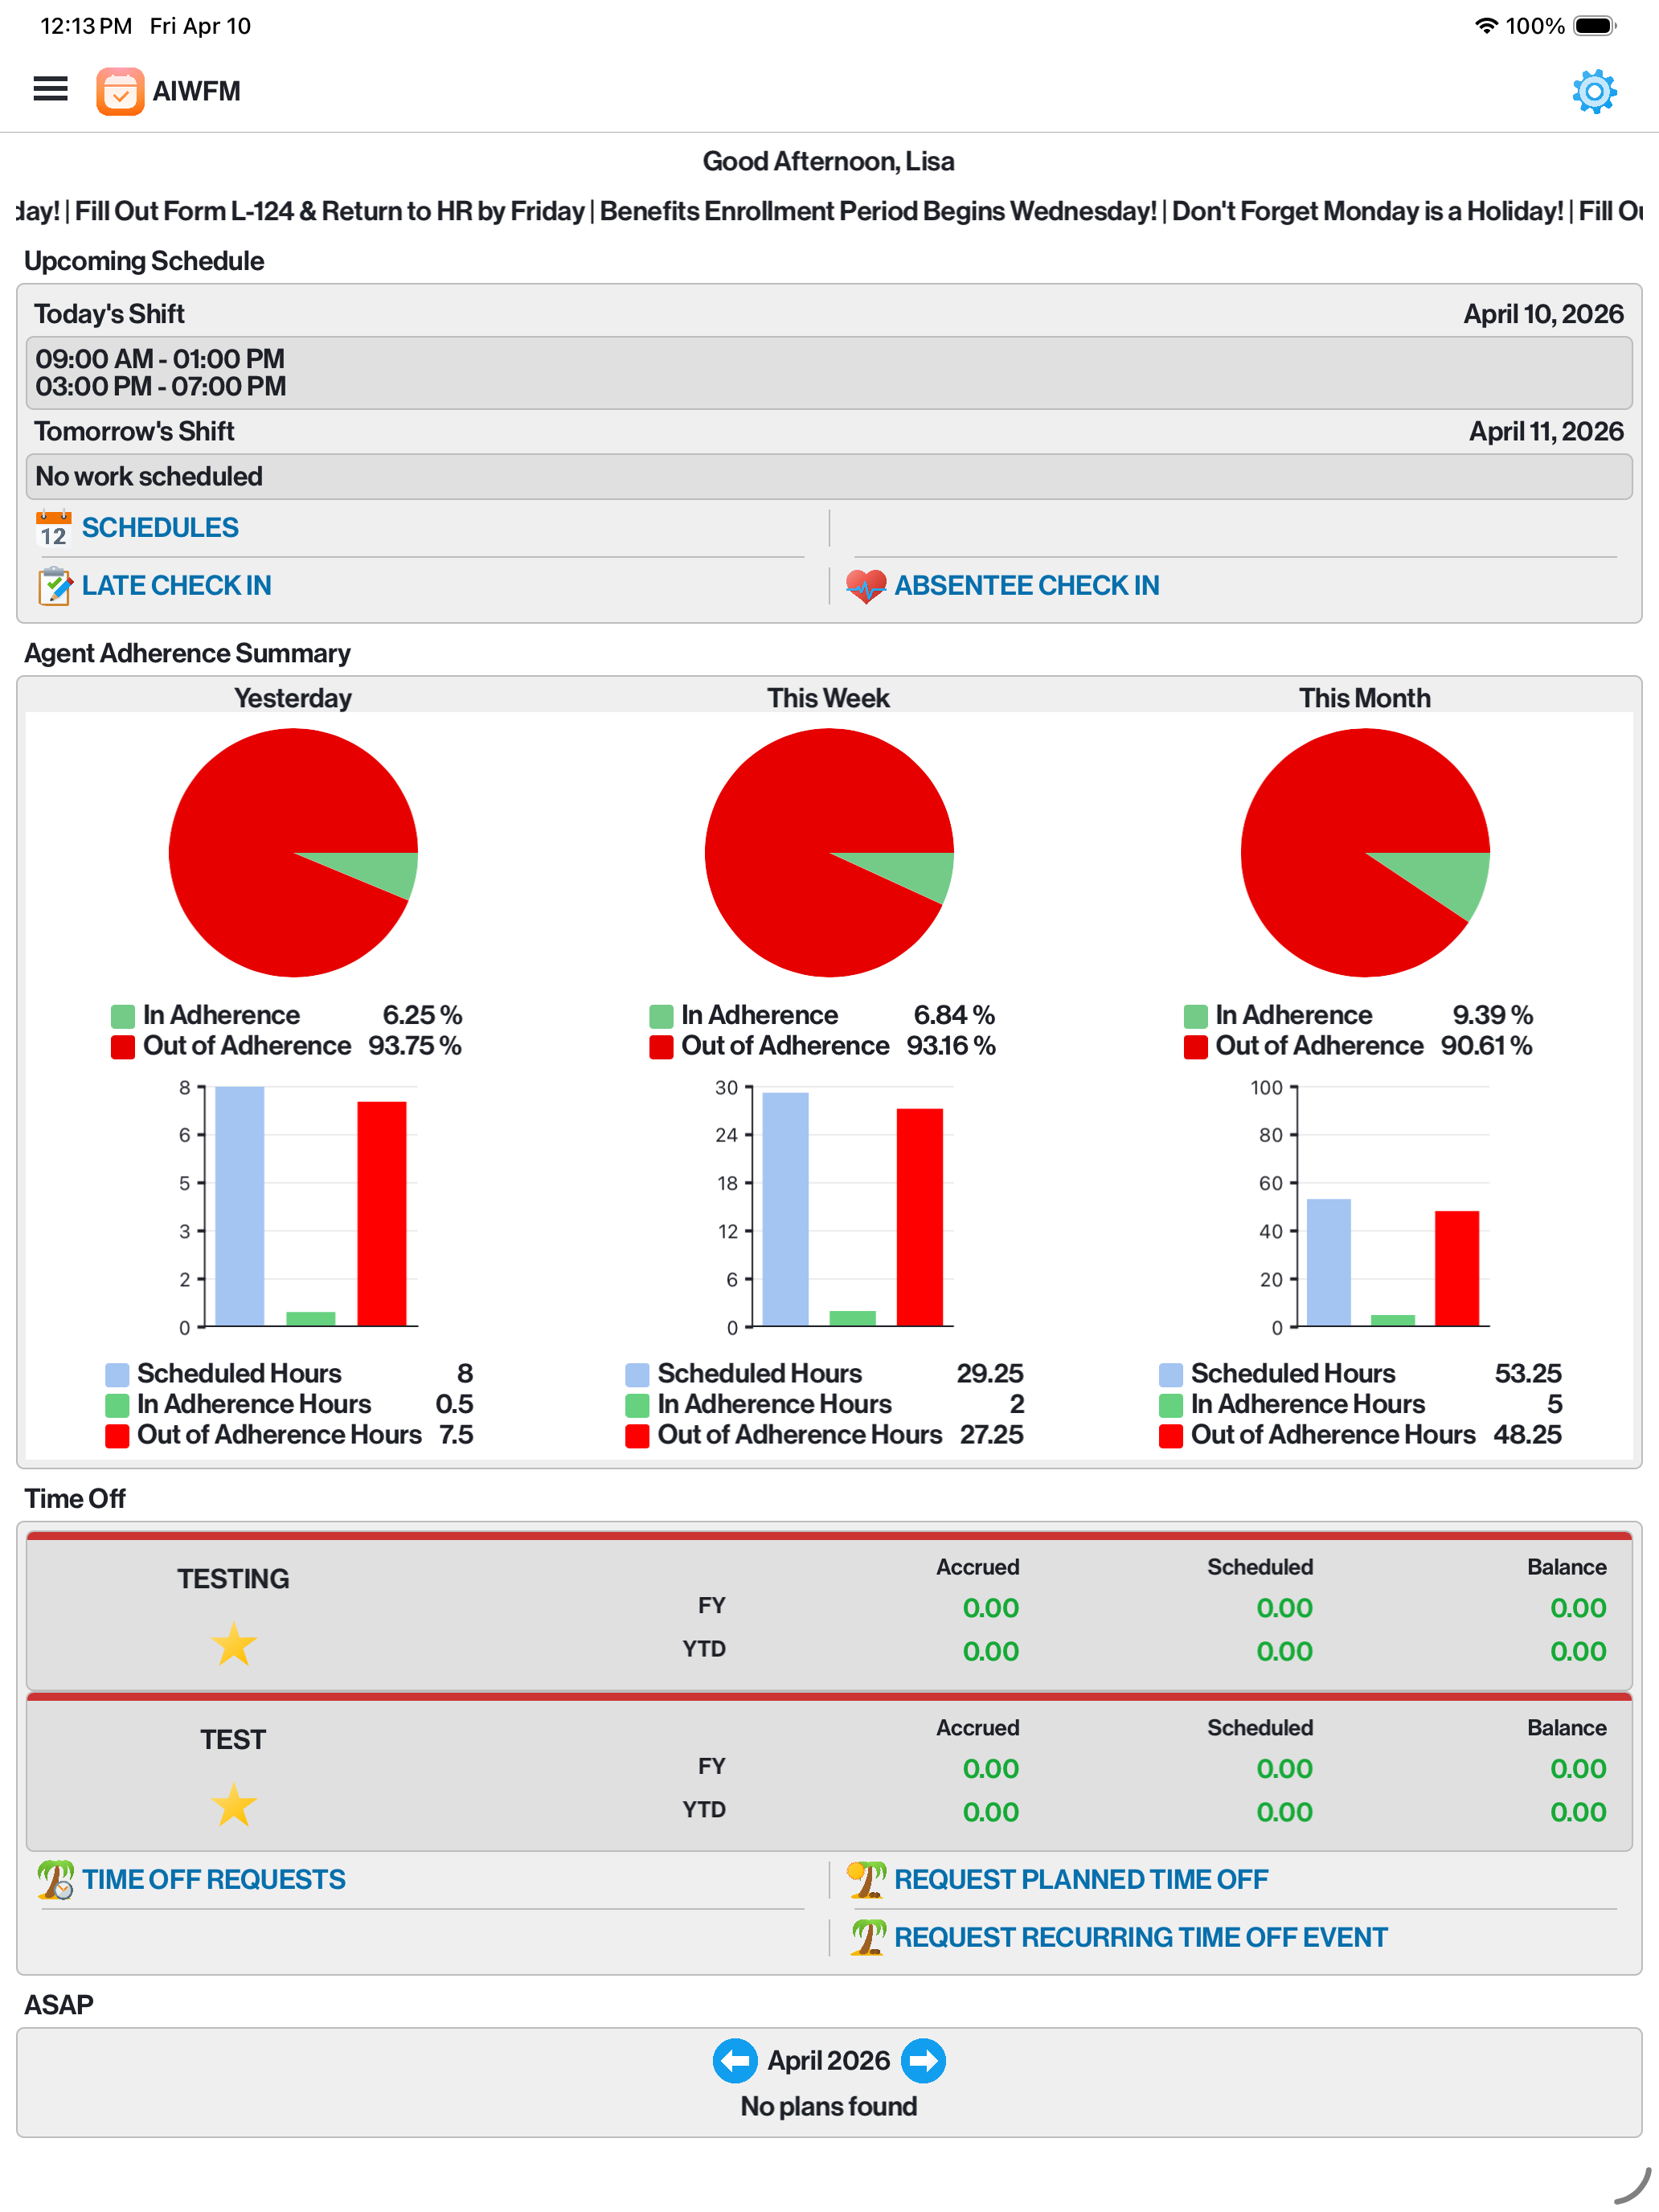Tap the 'Today's Shift' label

(109, 314)
